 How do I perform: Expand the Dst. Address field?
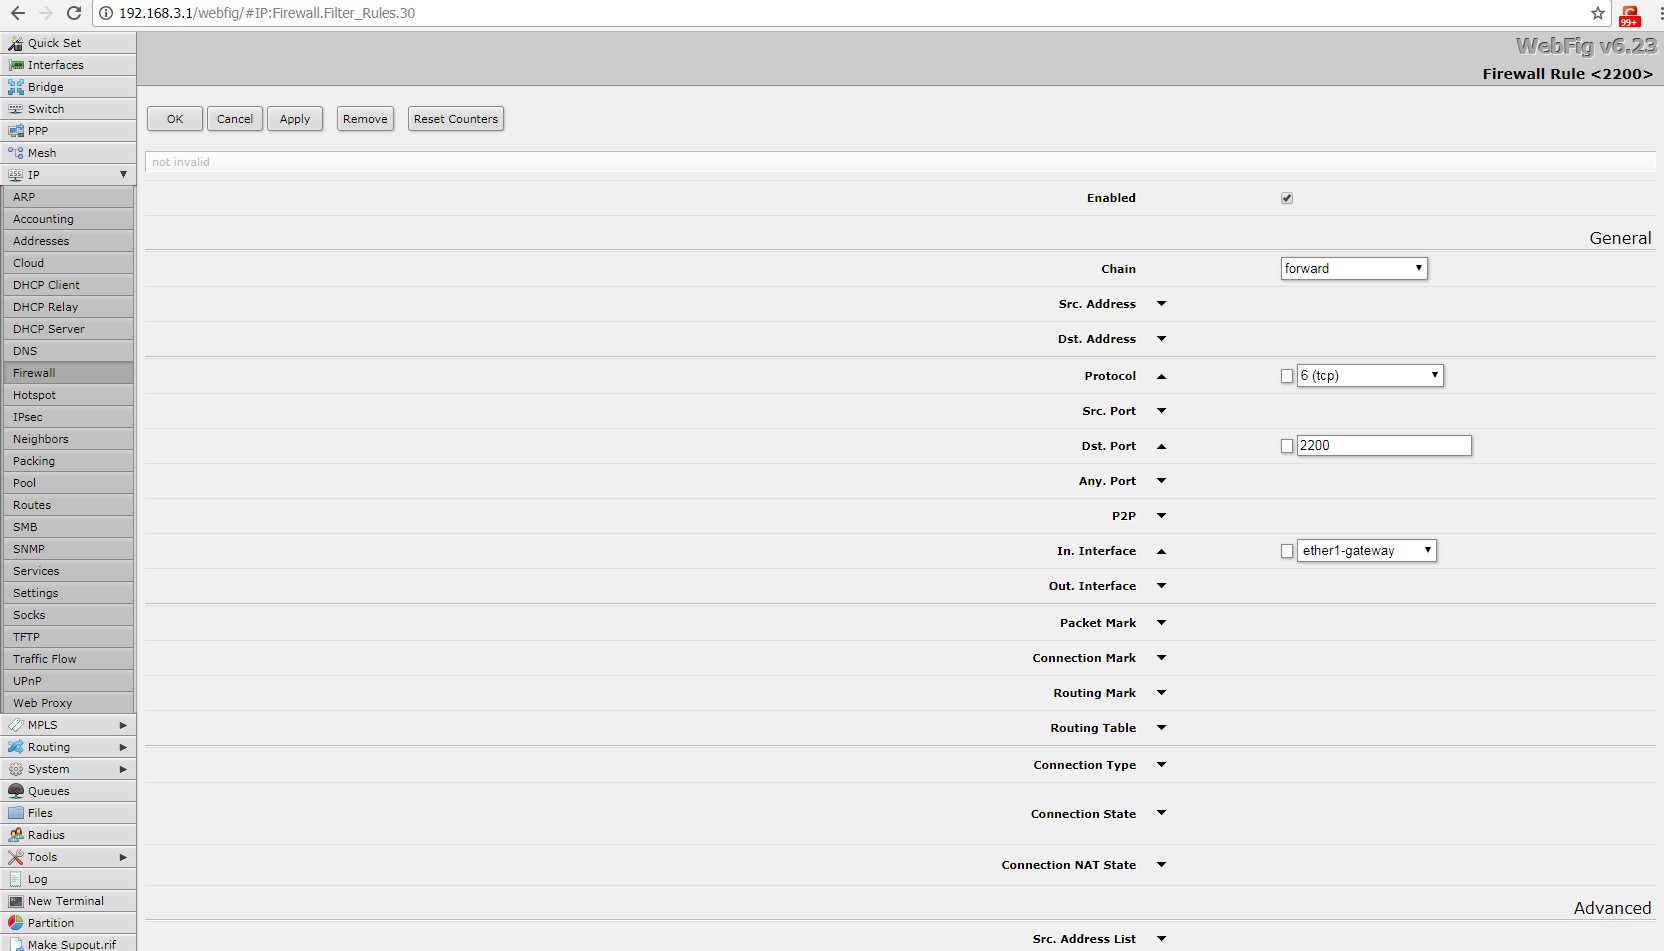1161,339
